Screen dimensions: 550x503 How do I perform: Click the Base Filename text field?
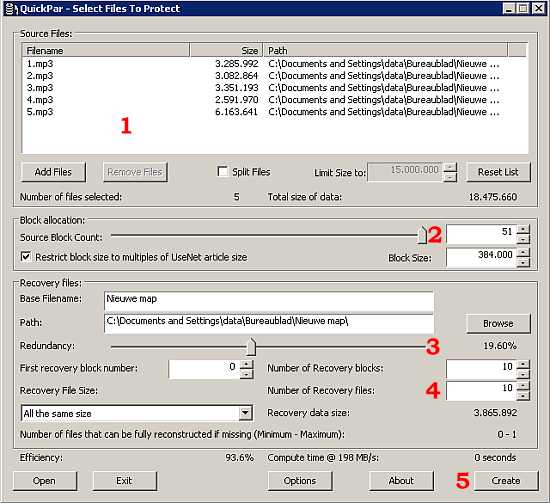tap(269, 301)
